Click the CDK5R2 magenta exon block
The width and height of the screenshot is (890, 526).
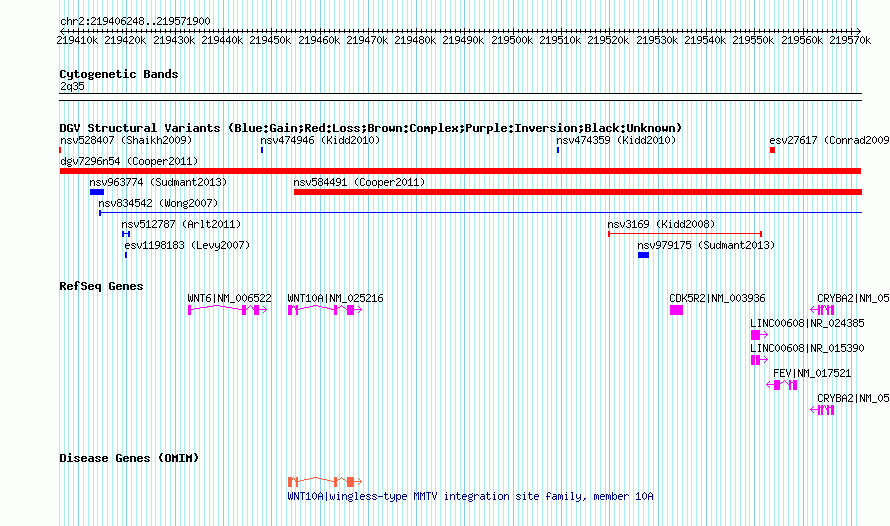tap(676, 310)
